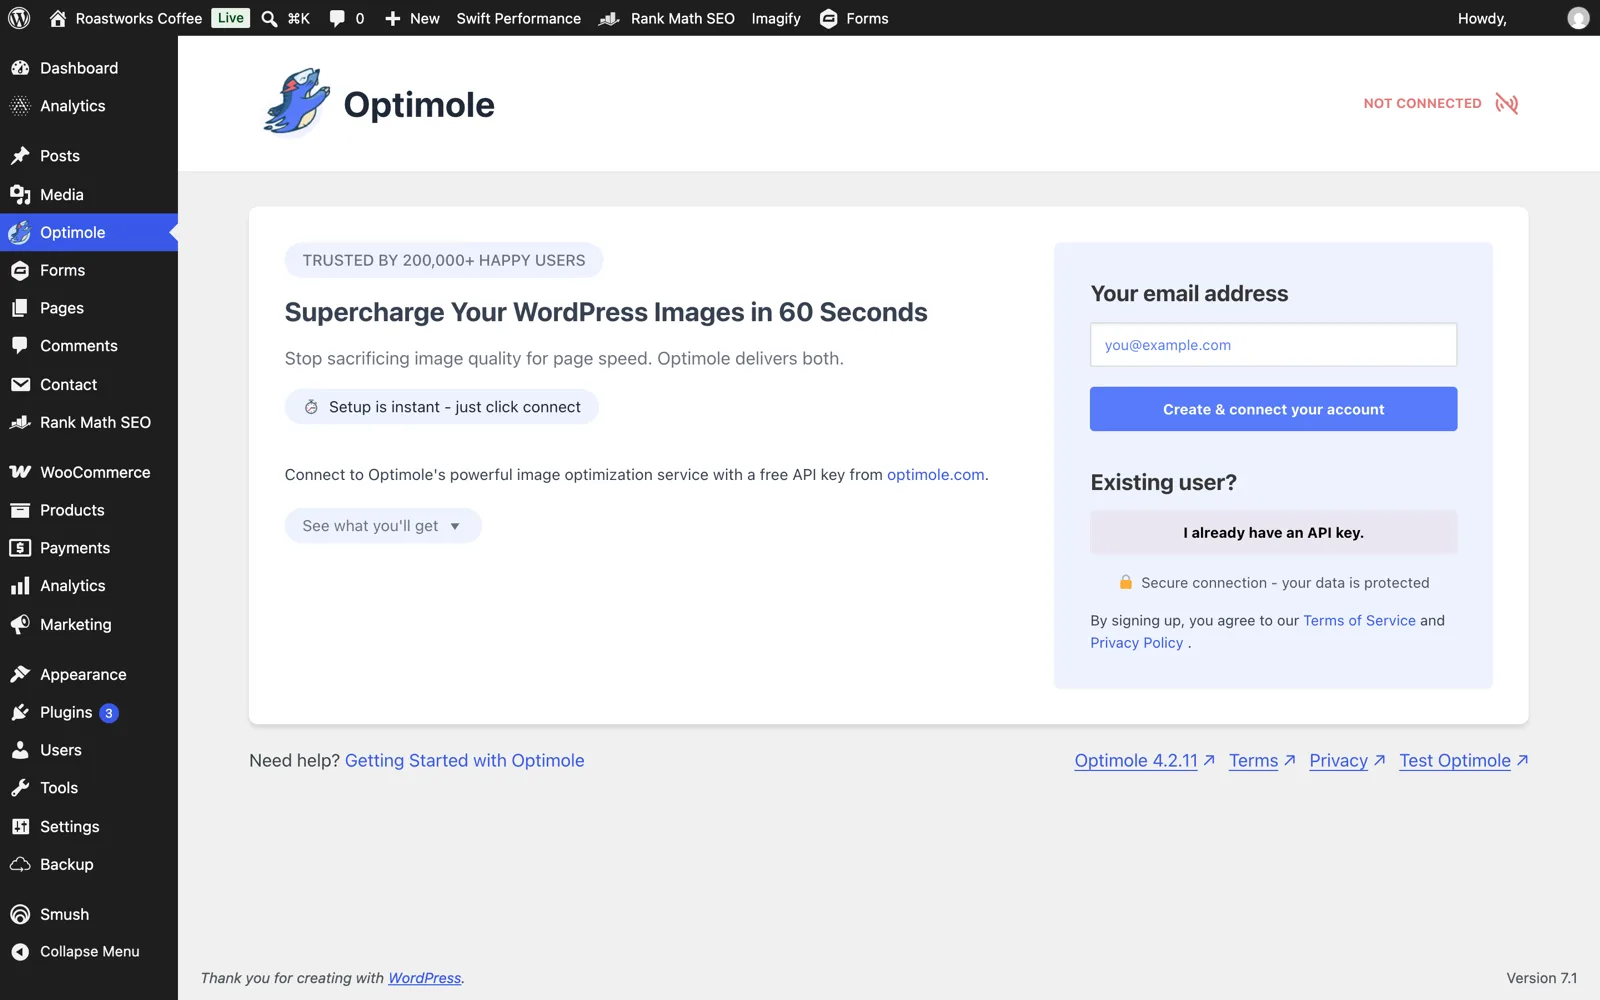Viewport: 1600px width, 1000px height.
Task: Click the plus New icon in the admin bar
Action: click(x=392, y=18)
